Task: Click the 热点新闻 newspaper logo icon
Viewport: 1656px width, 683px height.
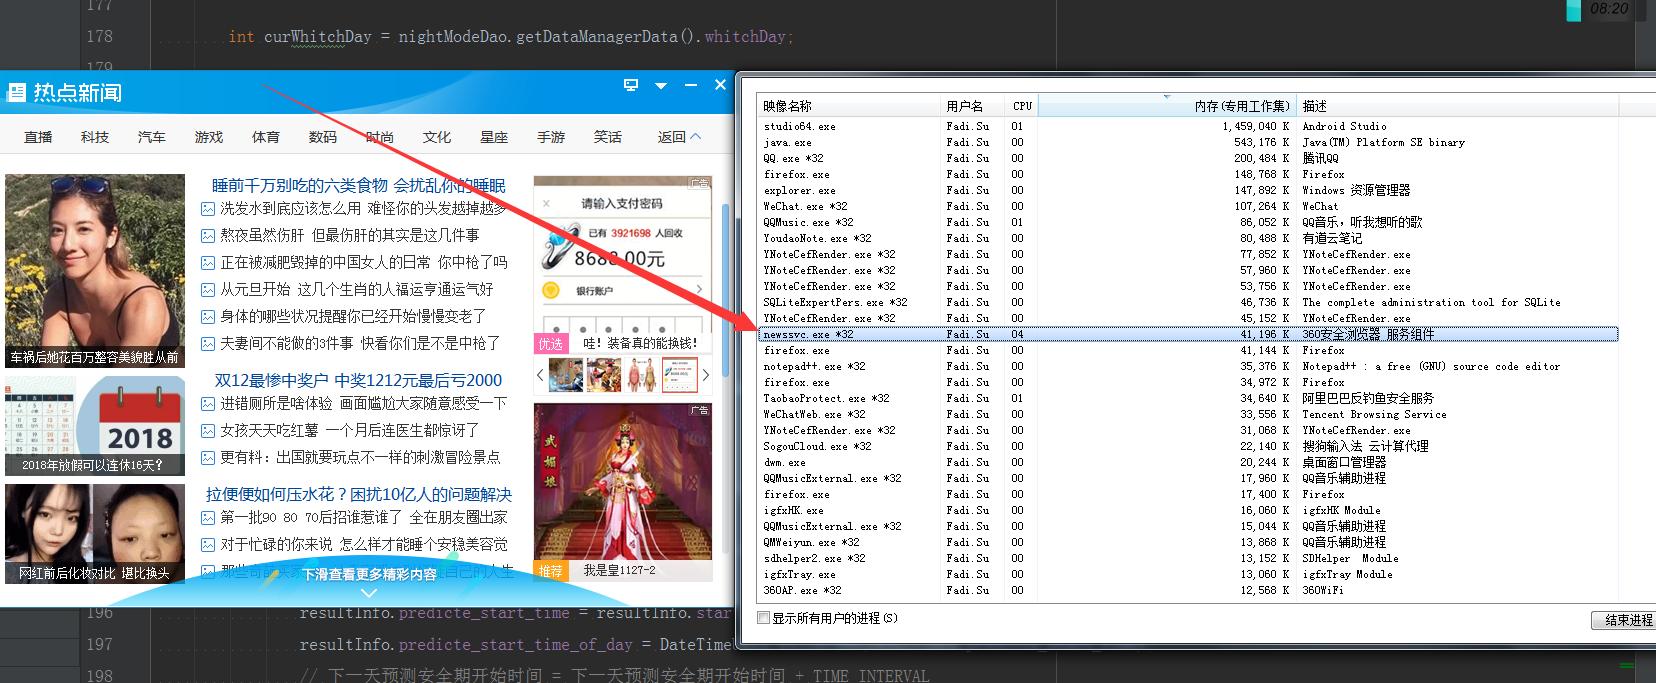Action: tap(16, 93)
